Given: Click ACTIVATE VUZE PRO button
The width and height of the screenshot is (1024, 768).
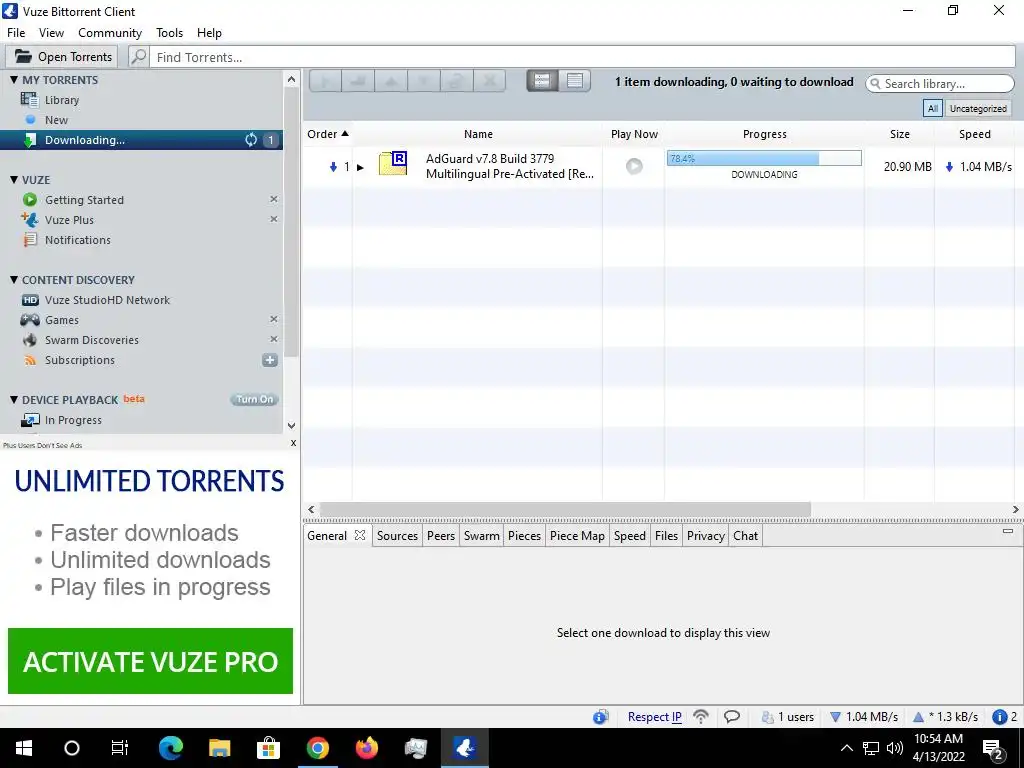Looking at the screenshot, I should 150,661.
